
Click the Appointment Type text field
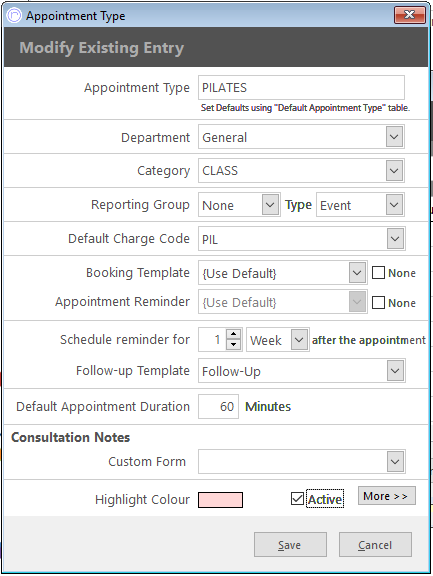point(301,87)
